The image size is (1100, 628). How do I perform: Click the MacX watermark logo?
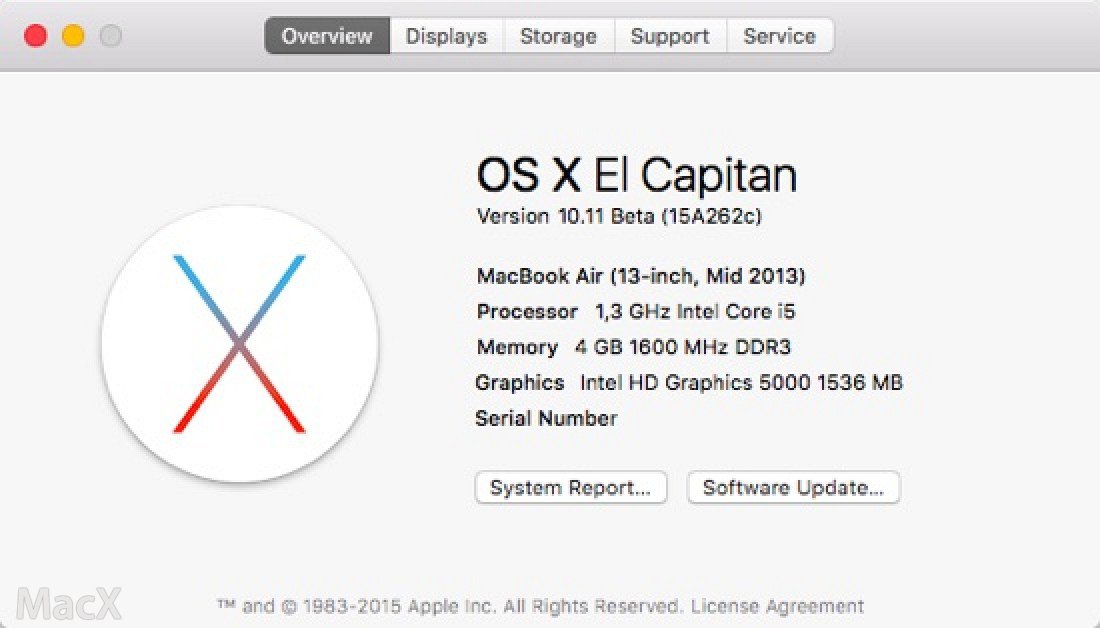tap(70, 603)
